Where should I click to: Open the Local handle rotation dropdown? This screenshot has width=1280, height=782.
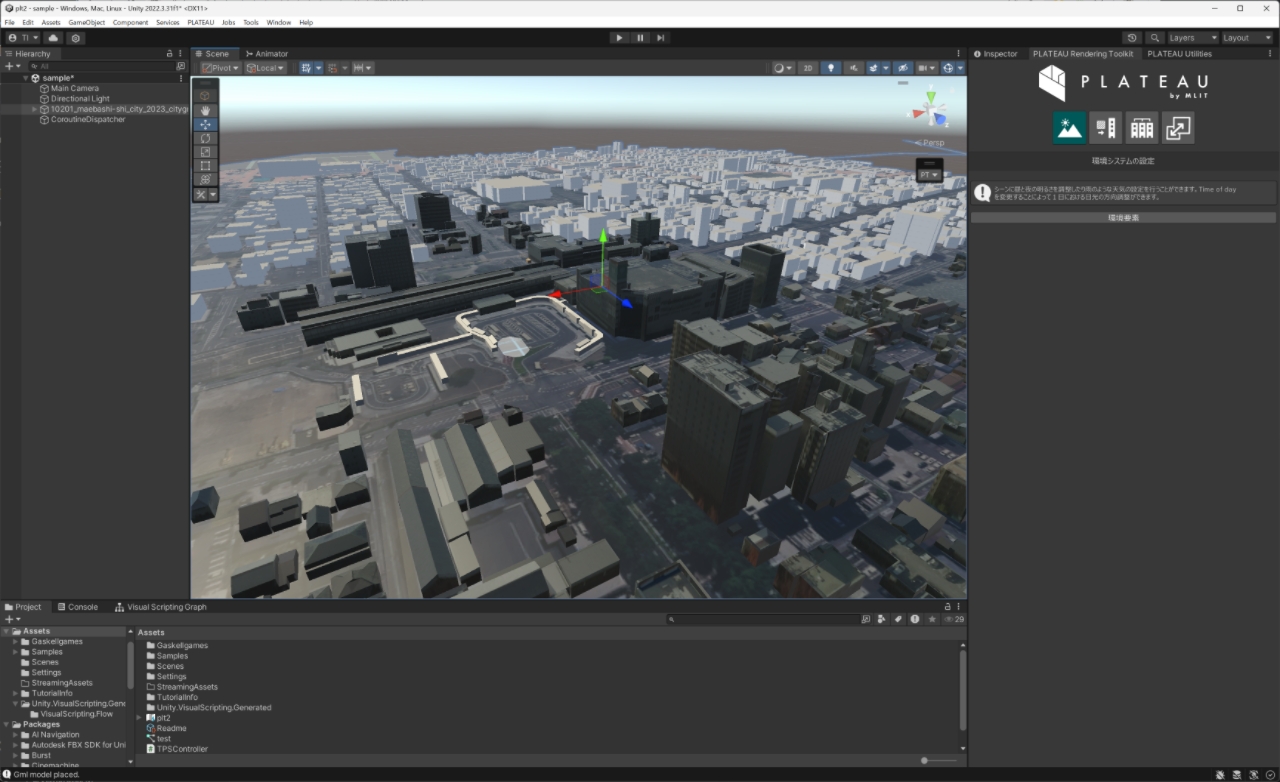265,68
